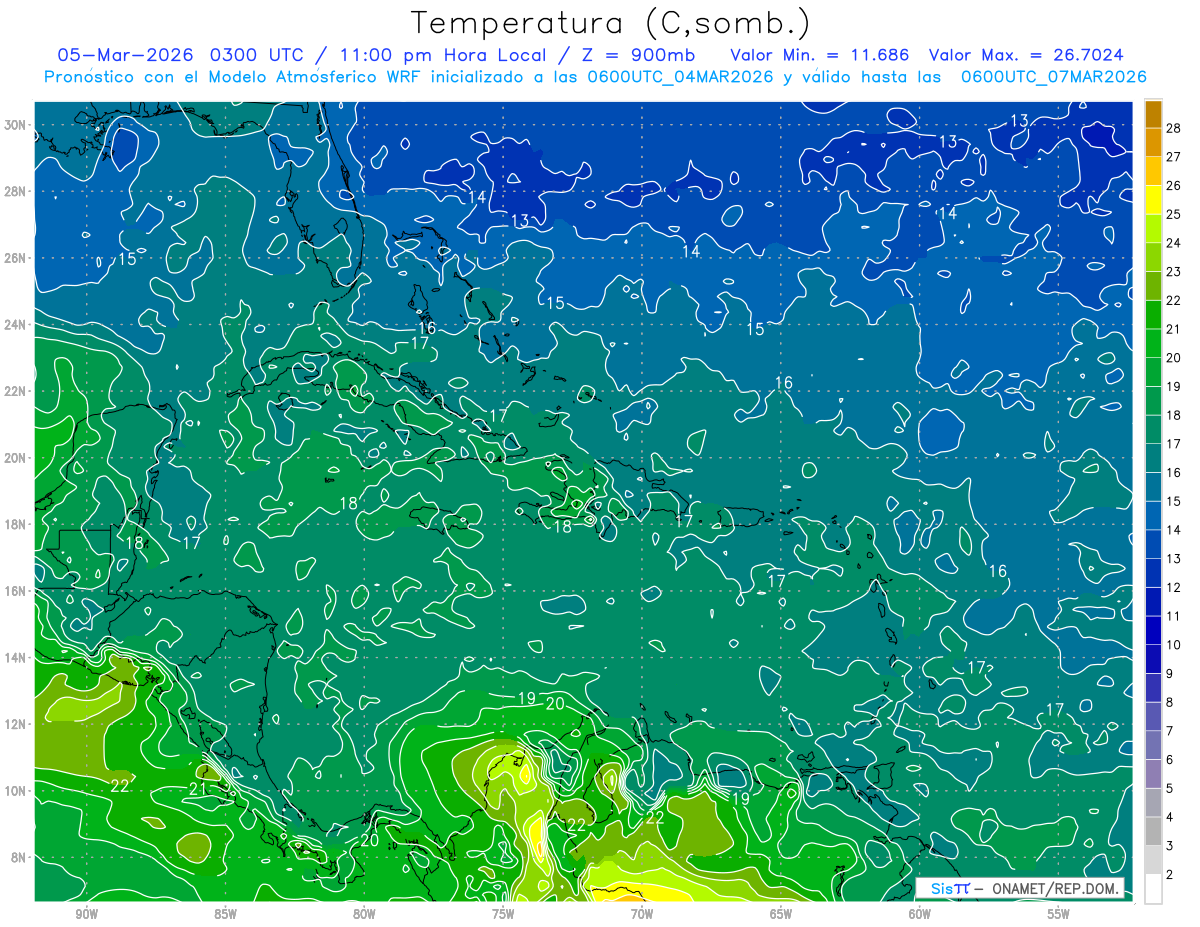Image resolution: width=1200 pixels, height=927 pixels.
Task: Click the "0600UTC_07MAR2026" valid-until time text
Action: point(1053,77)
